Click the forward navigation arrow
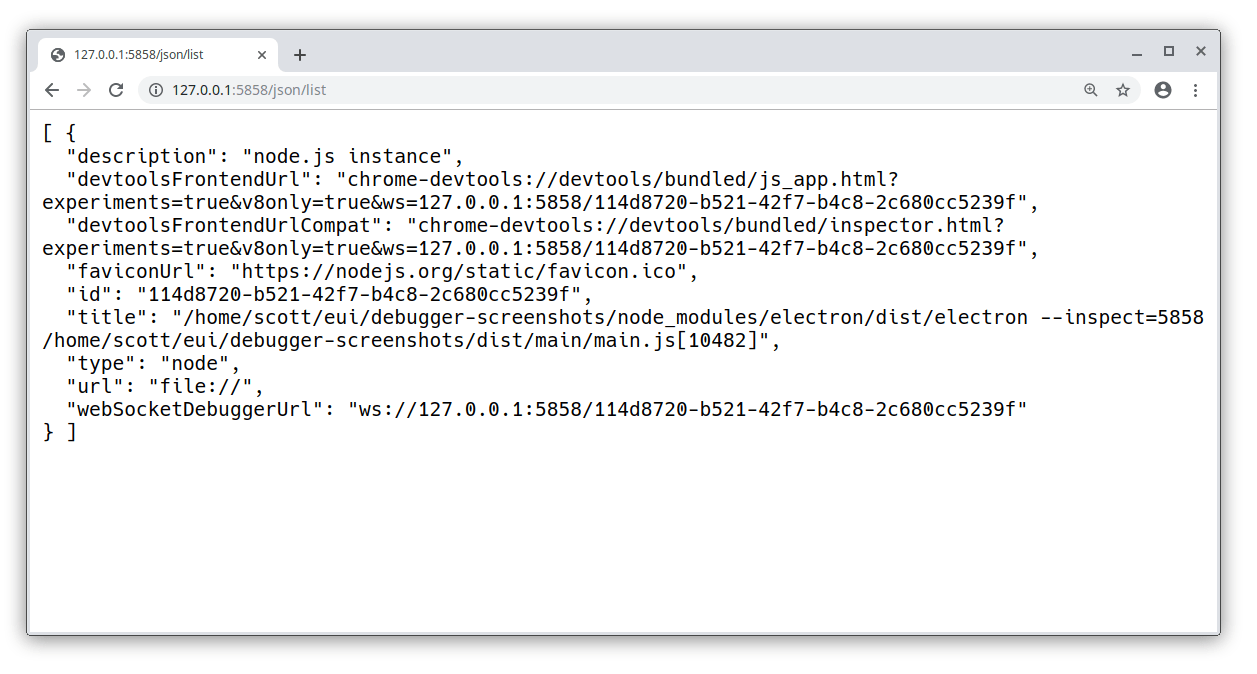This screenshot has height=674, width=1257. pos(84,90)
